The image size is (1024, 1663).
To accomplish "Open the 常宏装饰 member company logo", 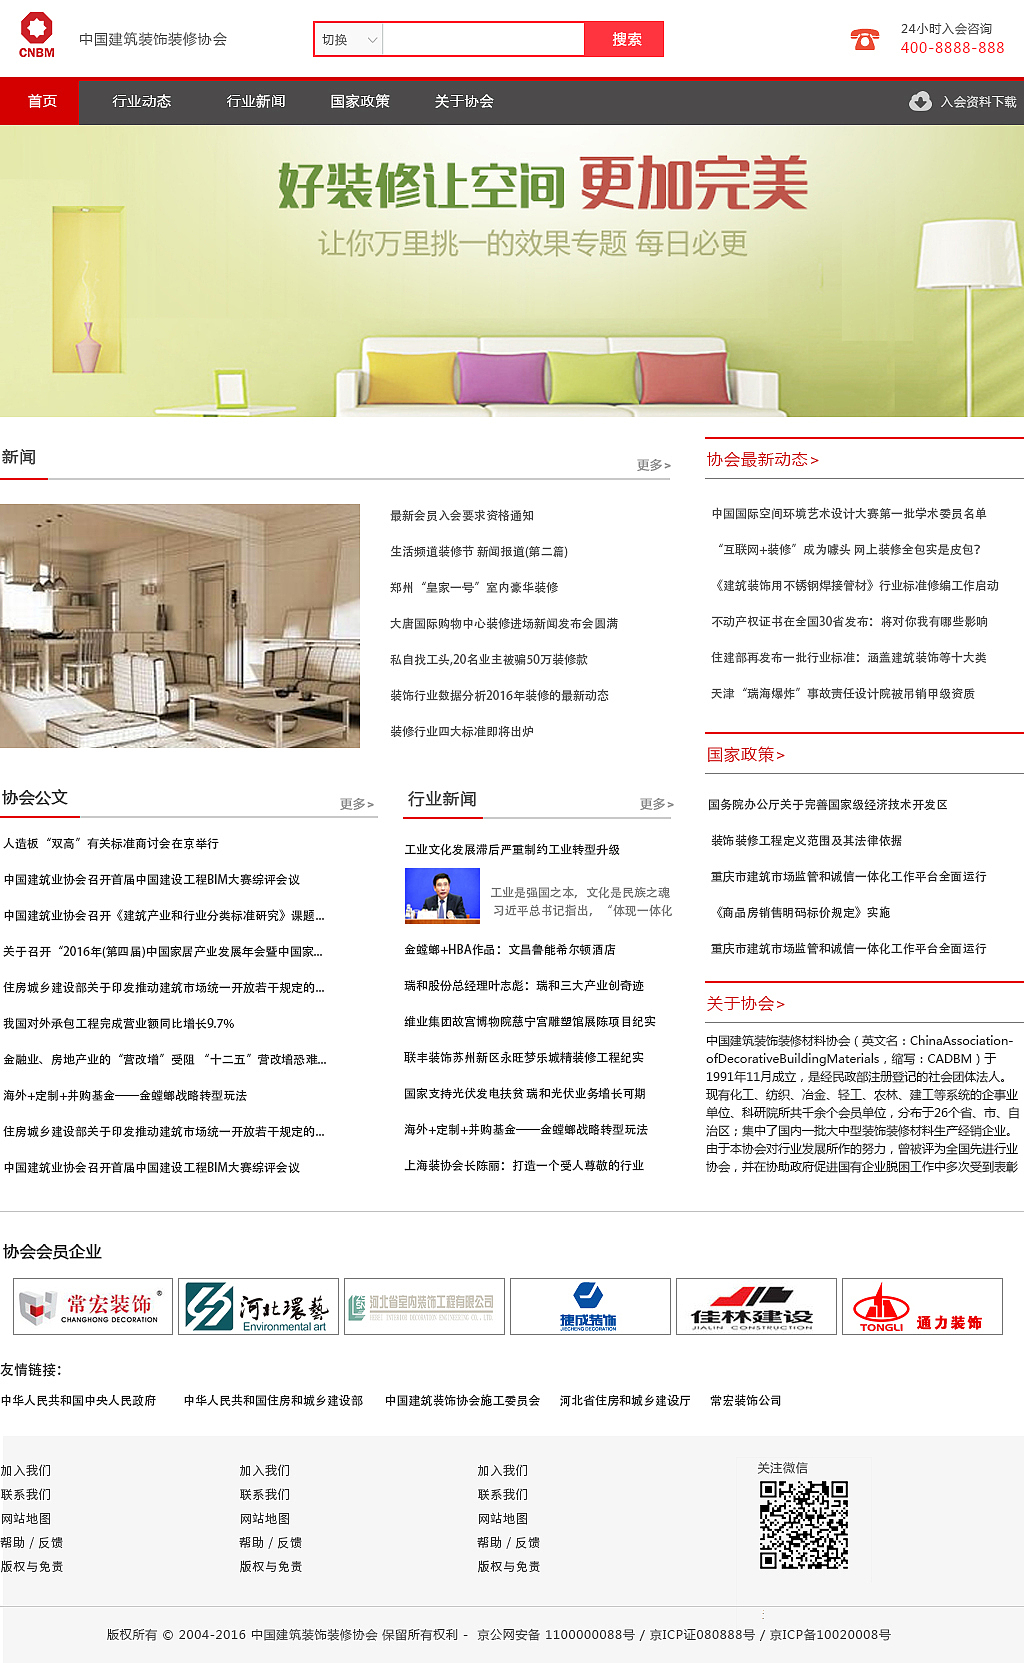I will 93,1306.
